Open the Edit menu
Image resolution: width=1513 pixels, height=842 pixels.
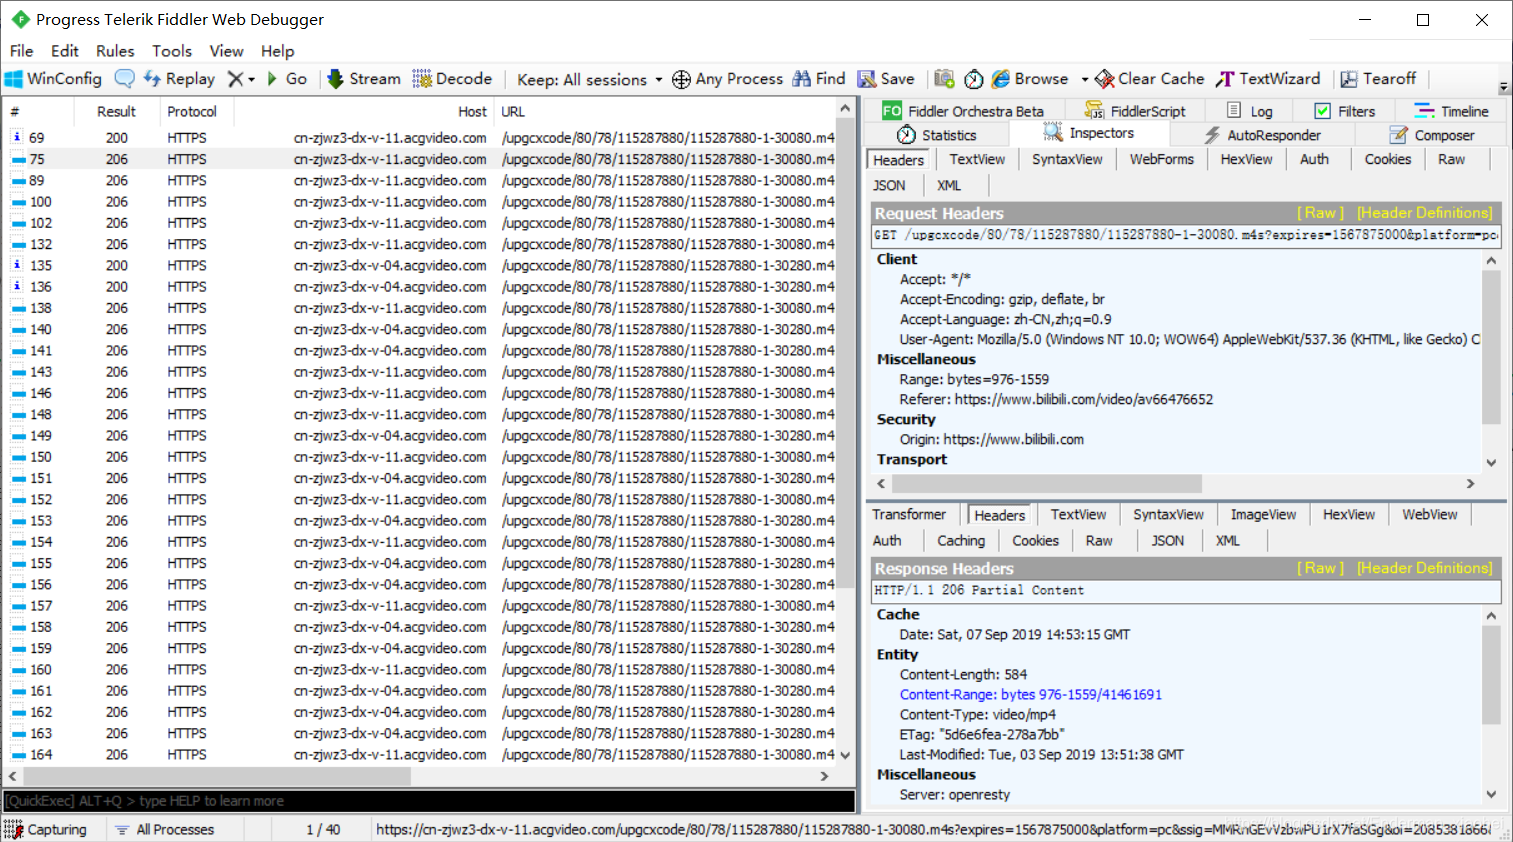coord(65,51)
